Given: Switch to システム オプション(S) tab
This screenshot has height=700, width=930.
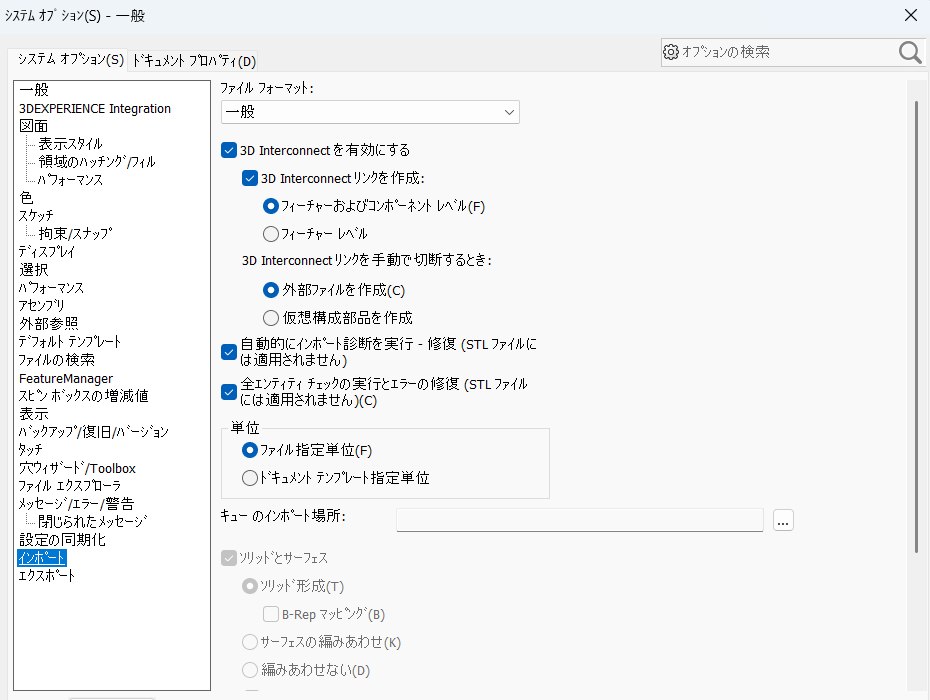Looking at the screenshot, I should coord(70,59).
